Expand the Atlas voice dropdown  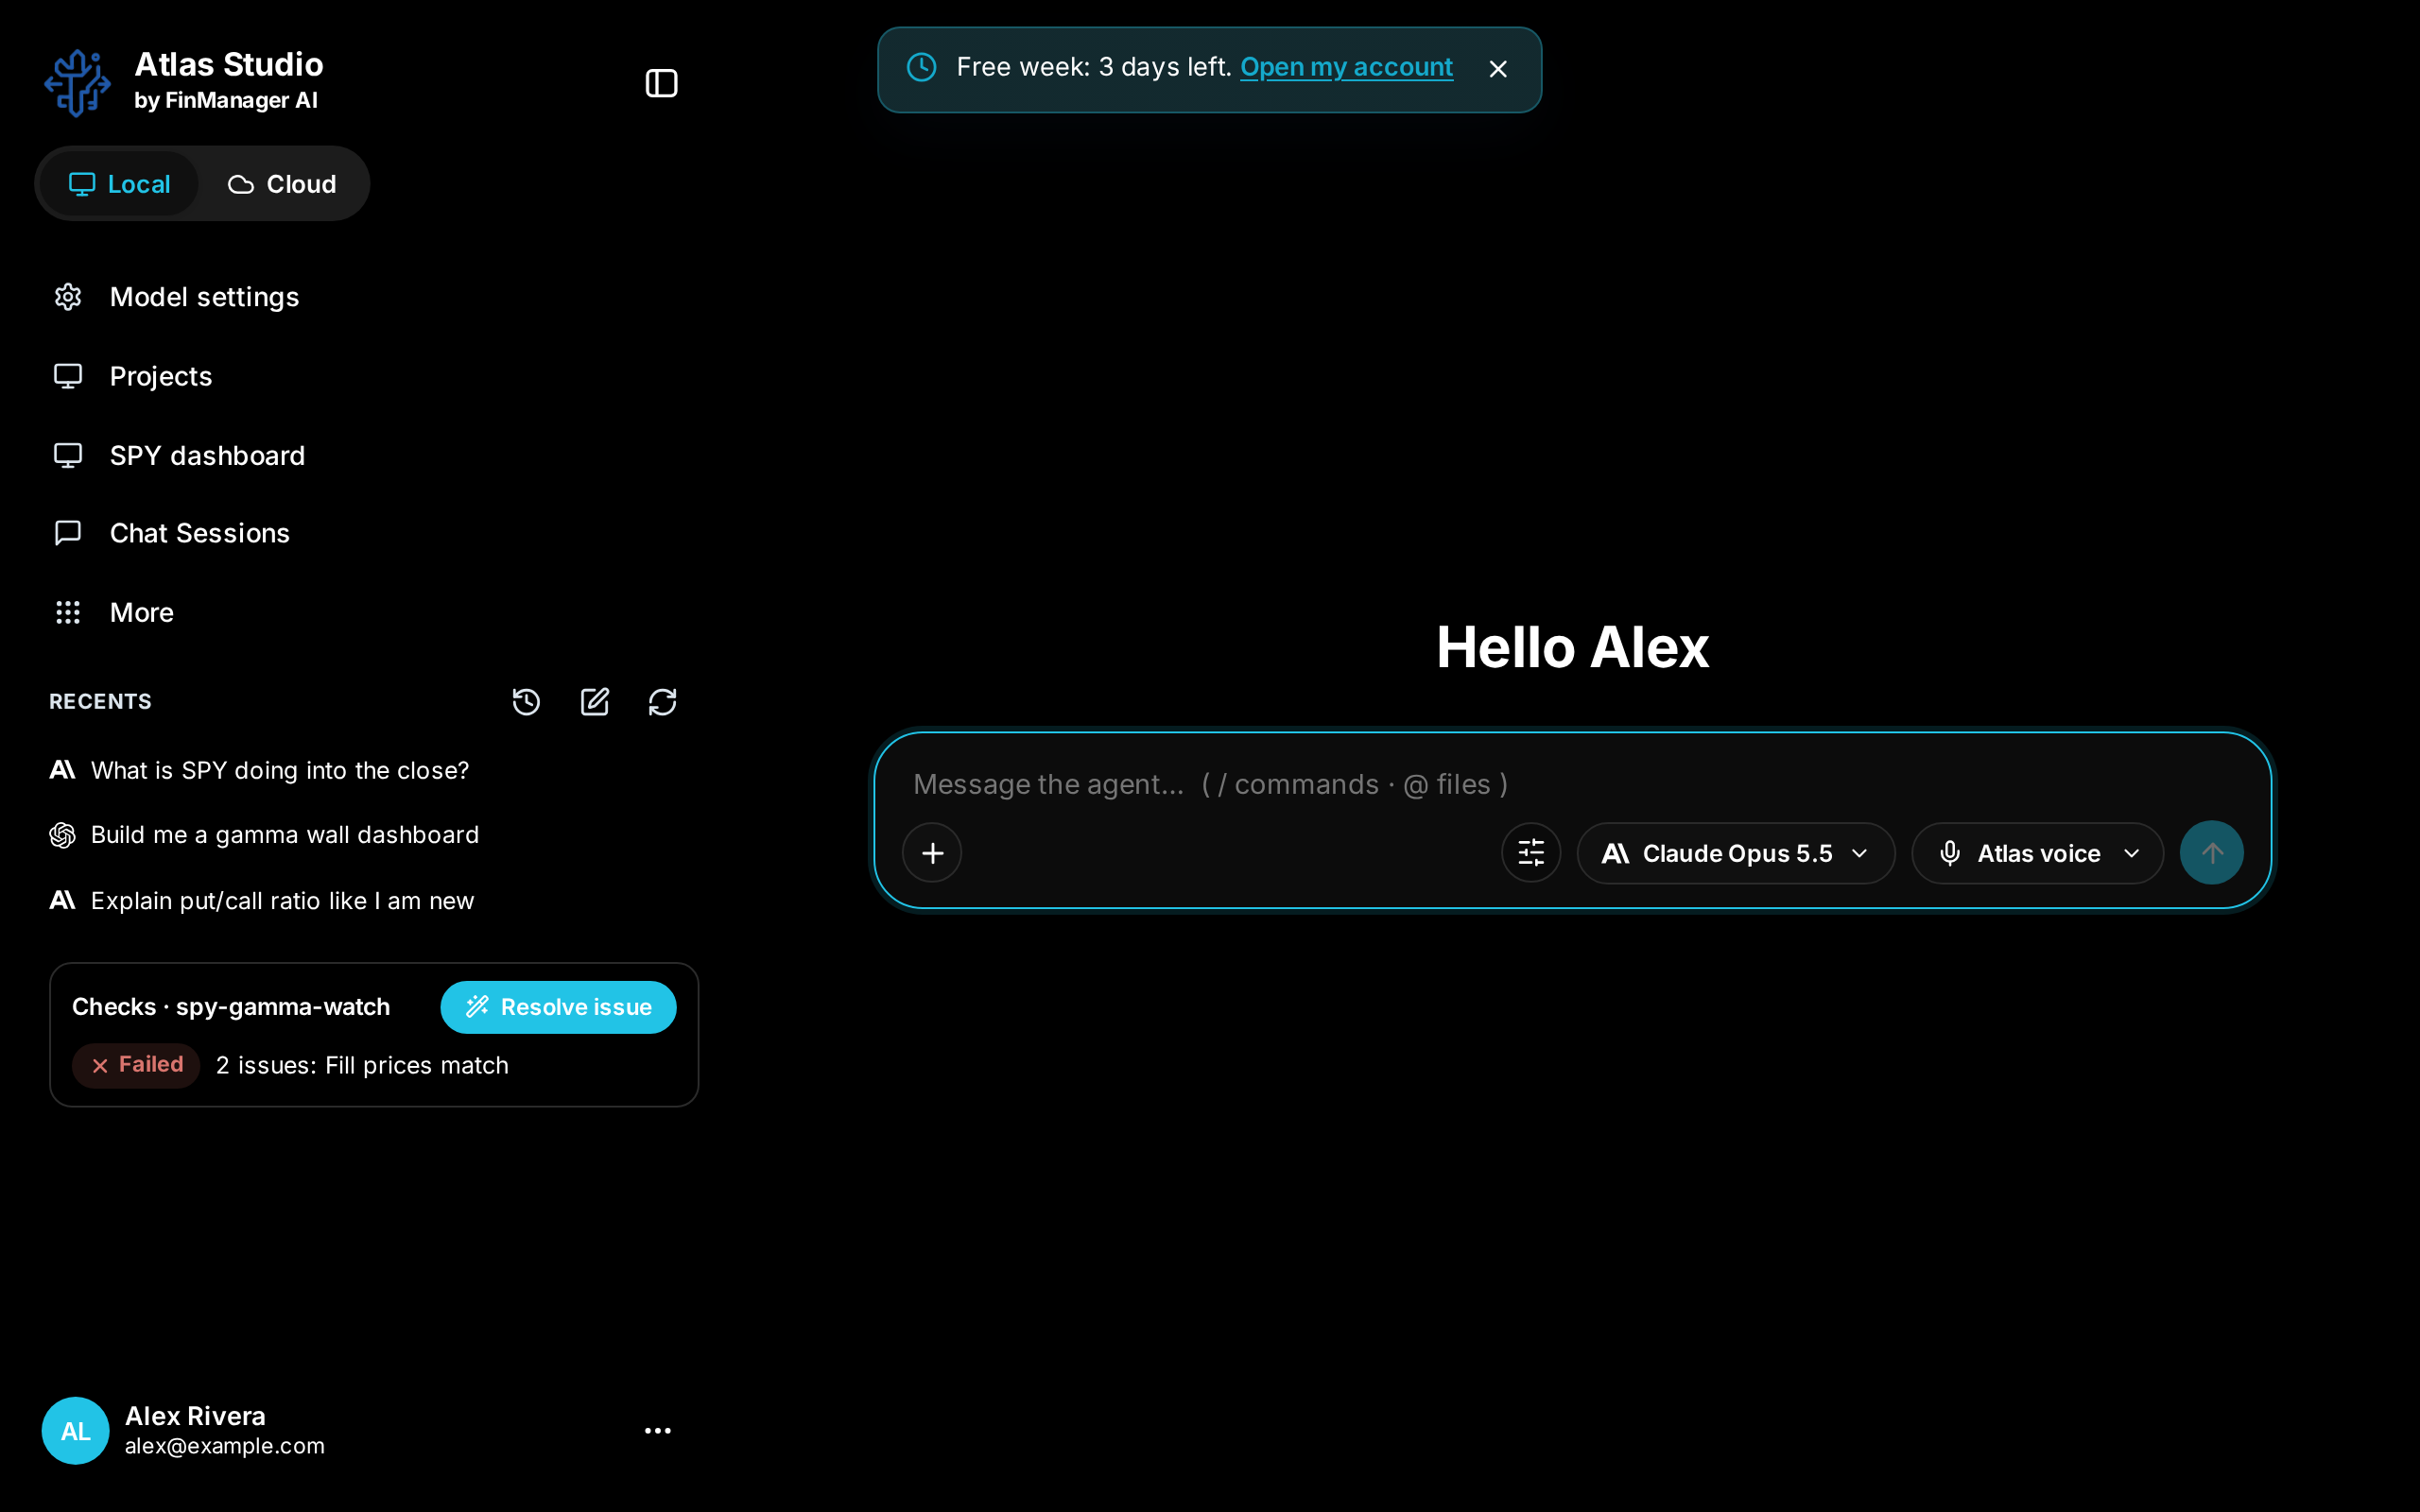2037,853
